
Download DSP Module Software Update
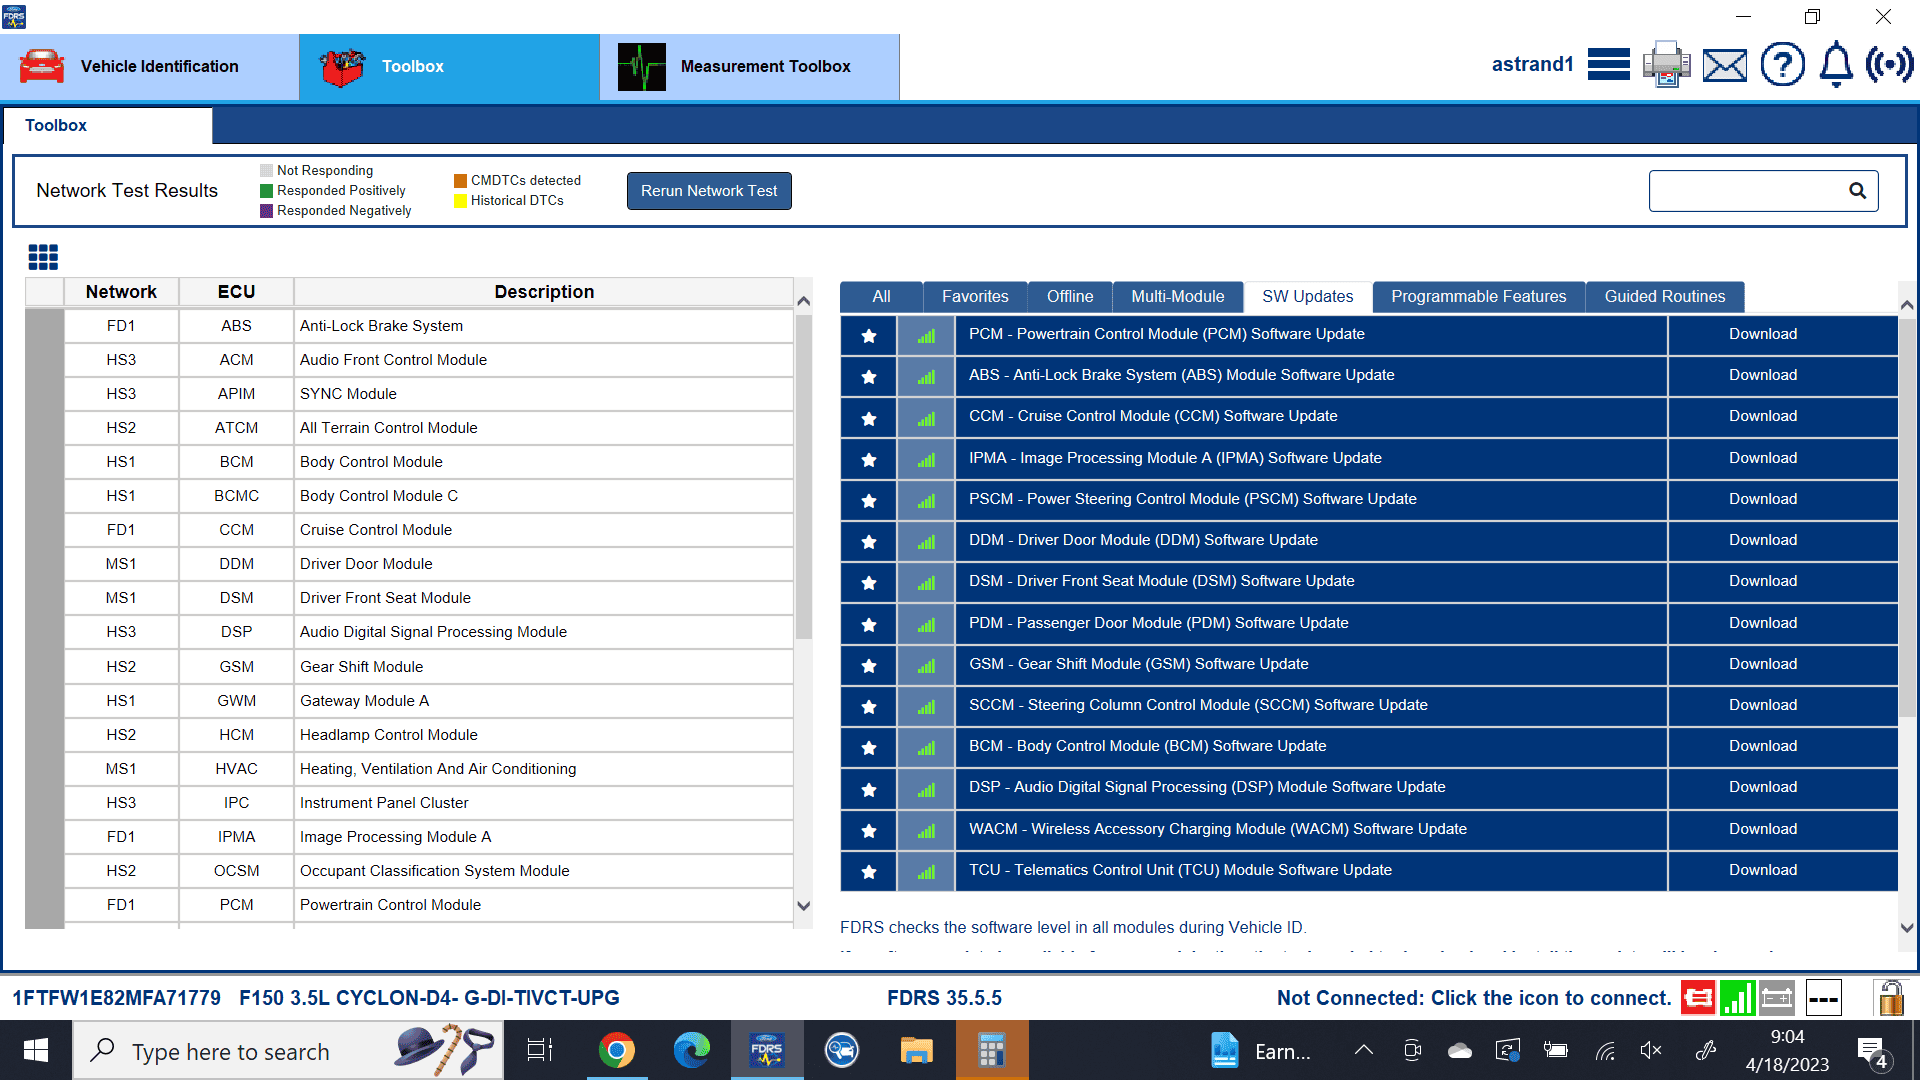click(x=1763, y=788)
